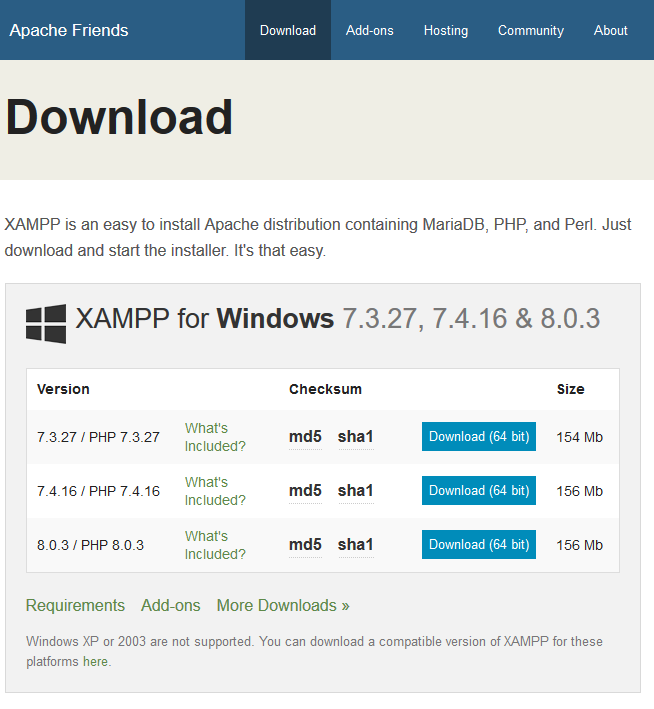Show md5 checksum for 7.4.16
Viewport: 654px width, 709px height.
(305, 491)
